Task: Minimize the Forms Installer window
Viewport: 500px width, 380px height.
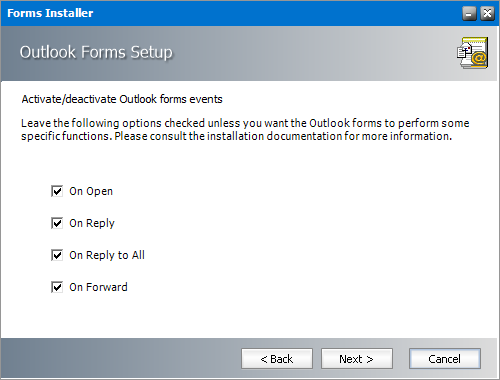Action: pyautogui.click(x=469, y=14)
